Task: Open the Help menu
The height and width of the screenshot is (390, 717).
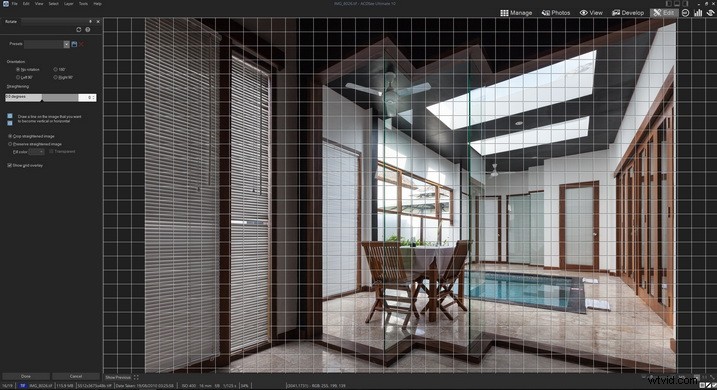Action: 97,4
